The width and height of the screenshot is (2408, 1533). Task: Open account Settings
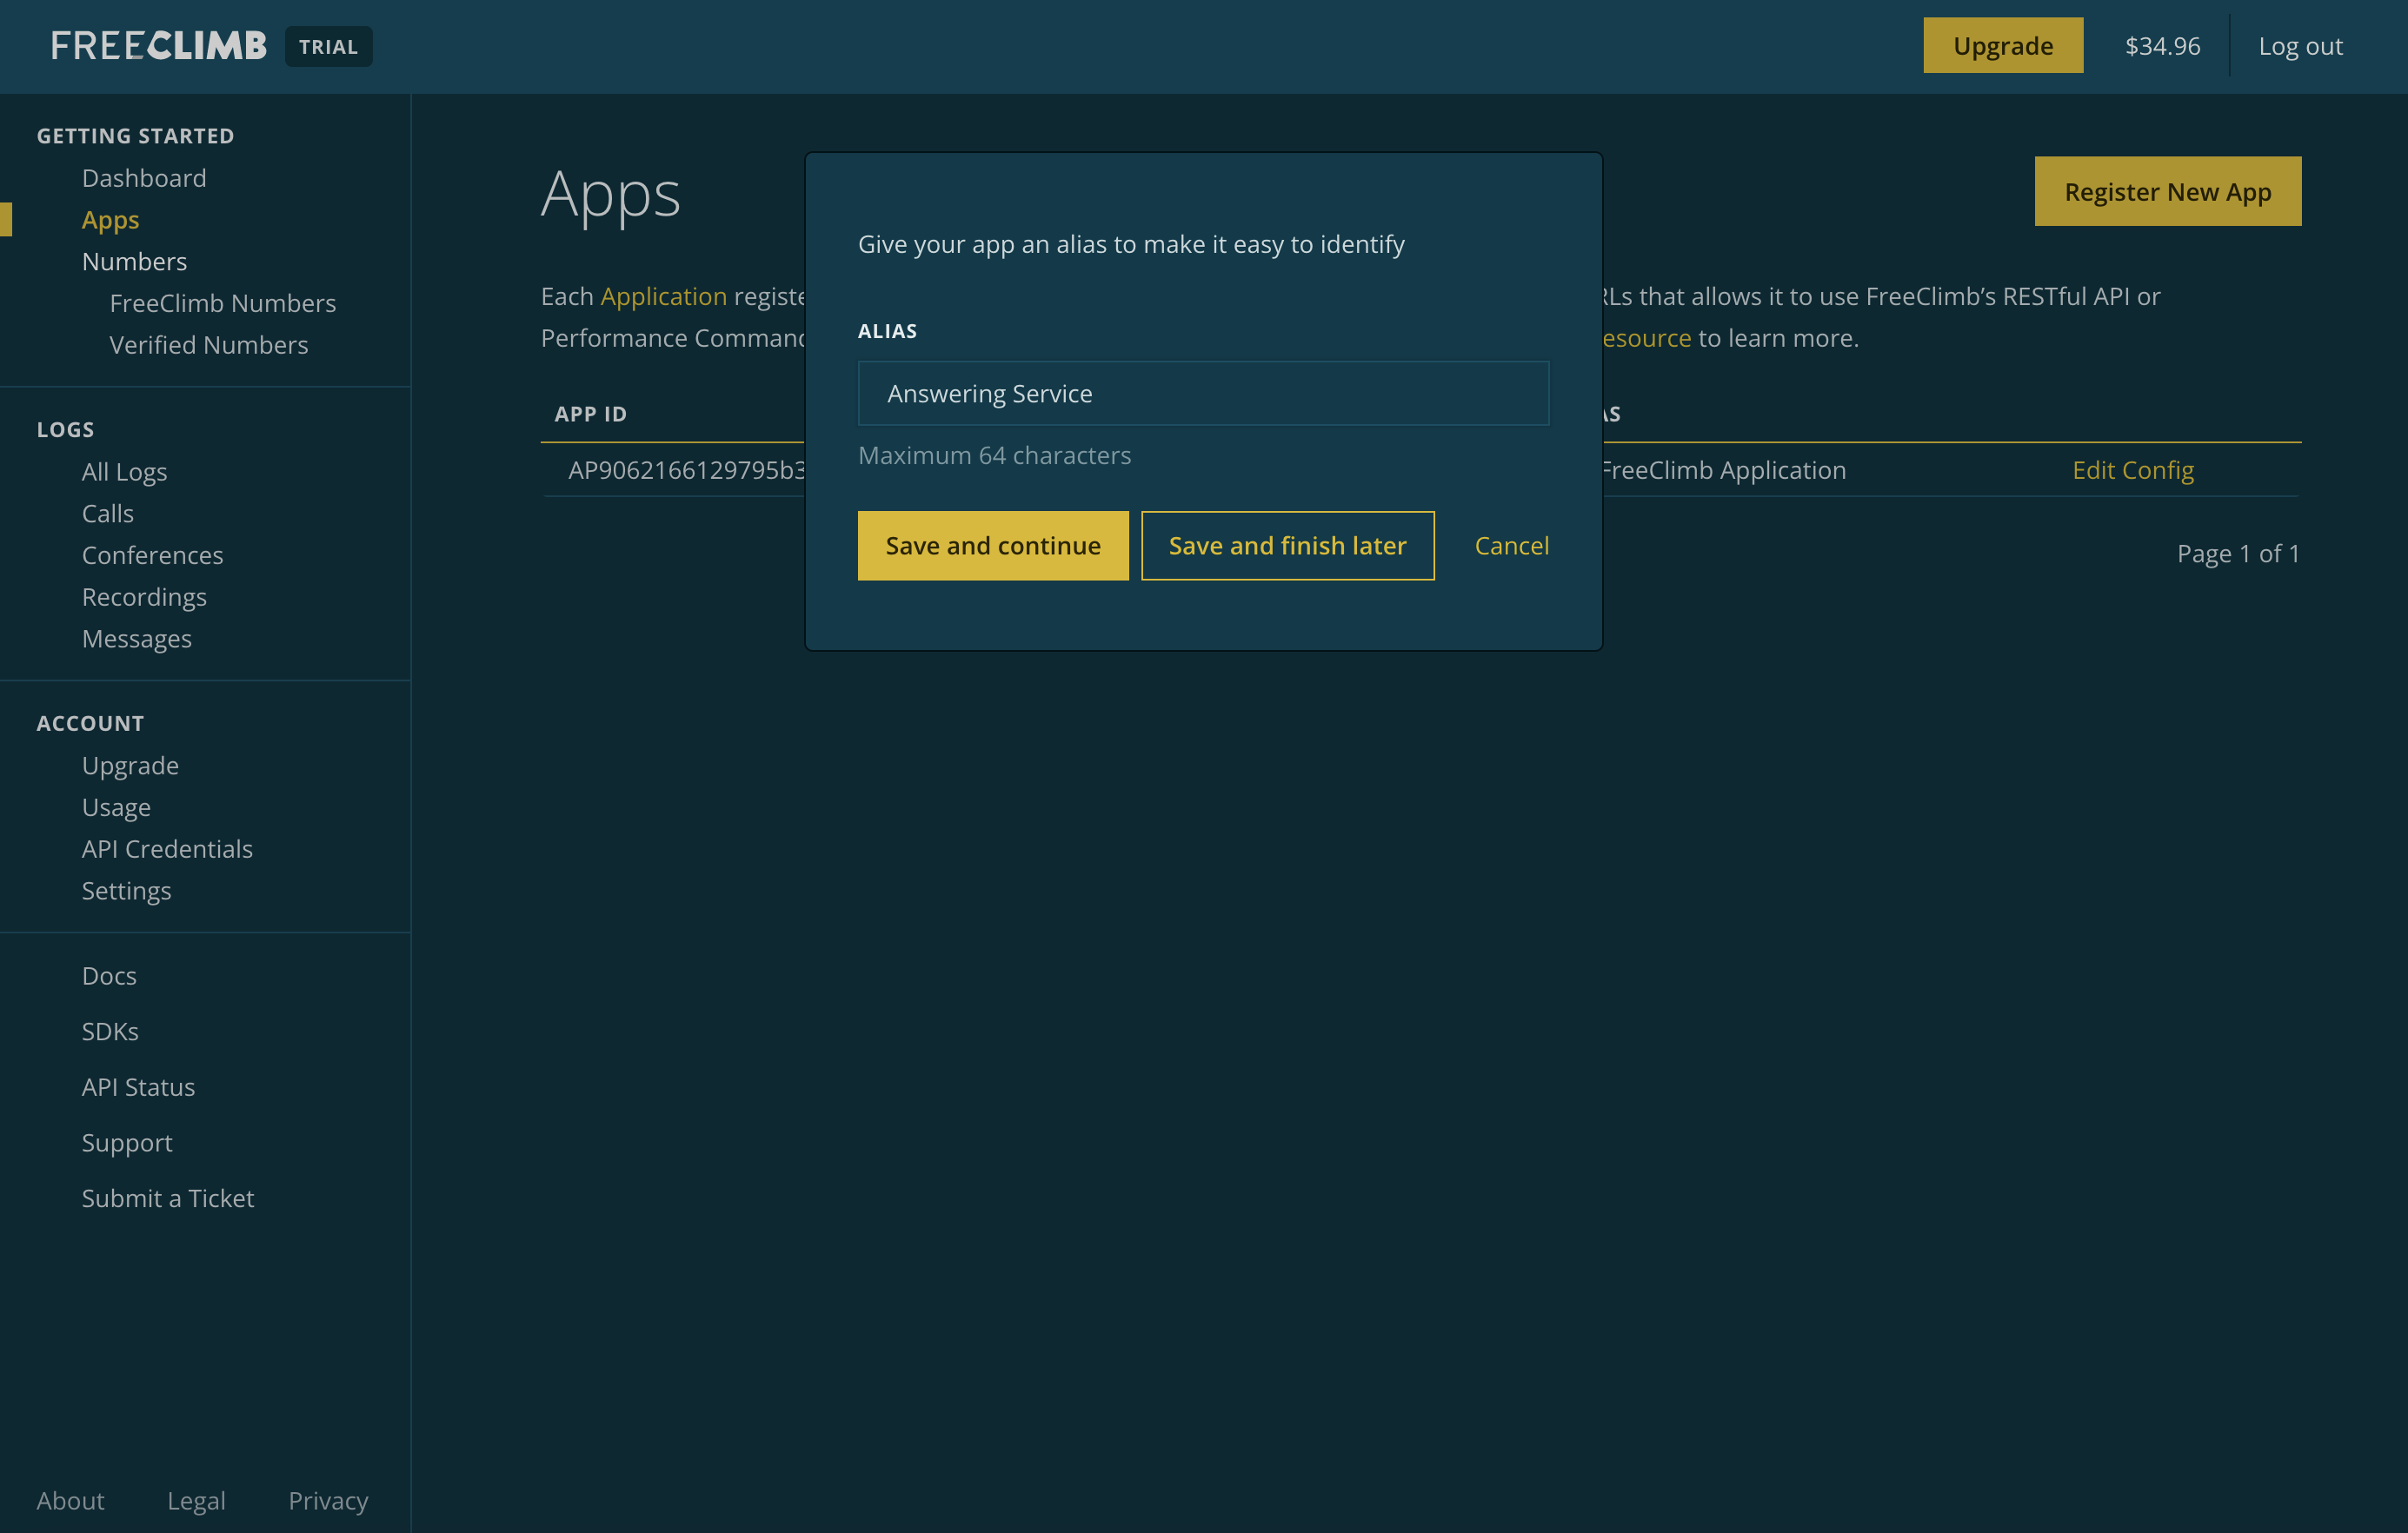(x=126, y=891)
